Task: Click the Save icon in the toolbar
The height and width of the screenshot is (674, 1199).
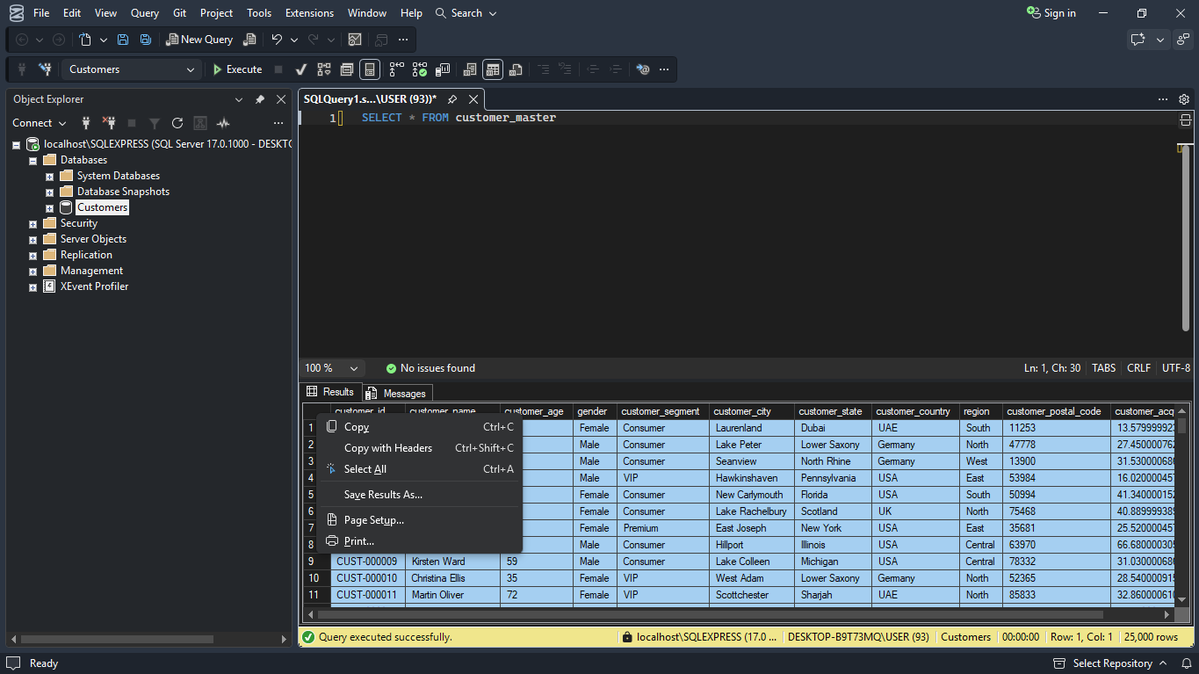Action: tap(122, 40)
